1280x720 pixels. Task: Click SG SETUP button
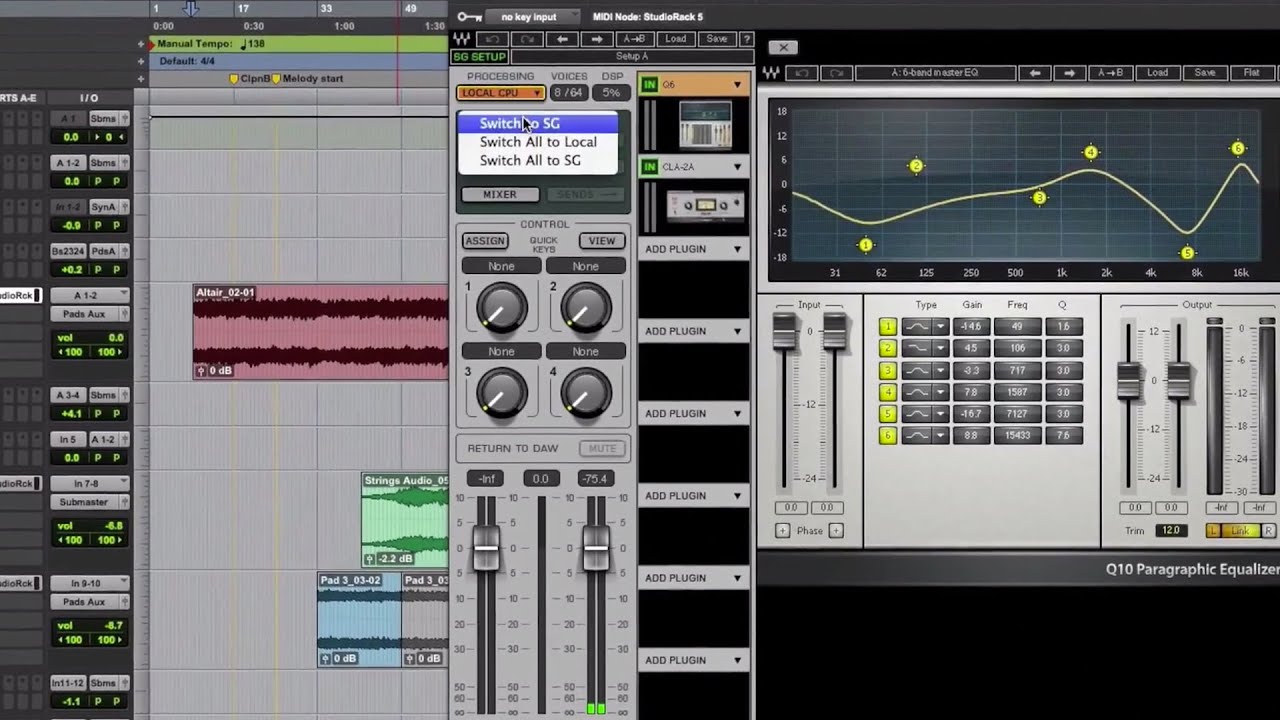(x=480, y=57)
